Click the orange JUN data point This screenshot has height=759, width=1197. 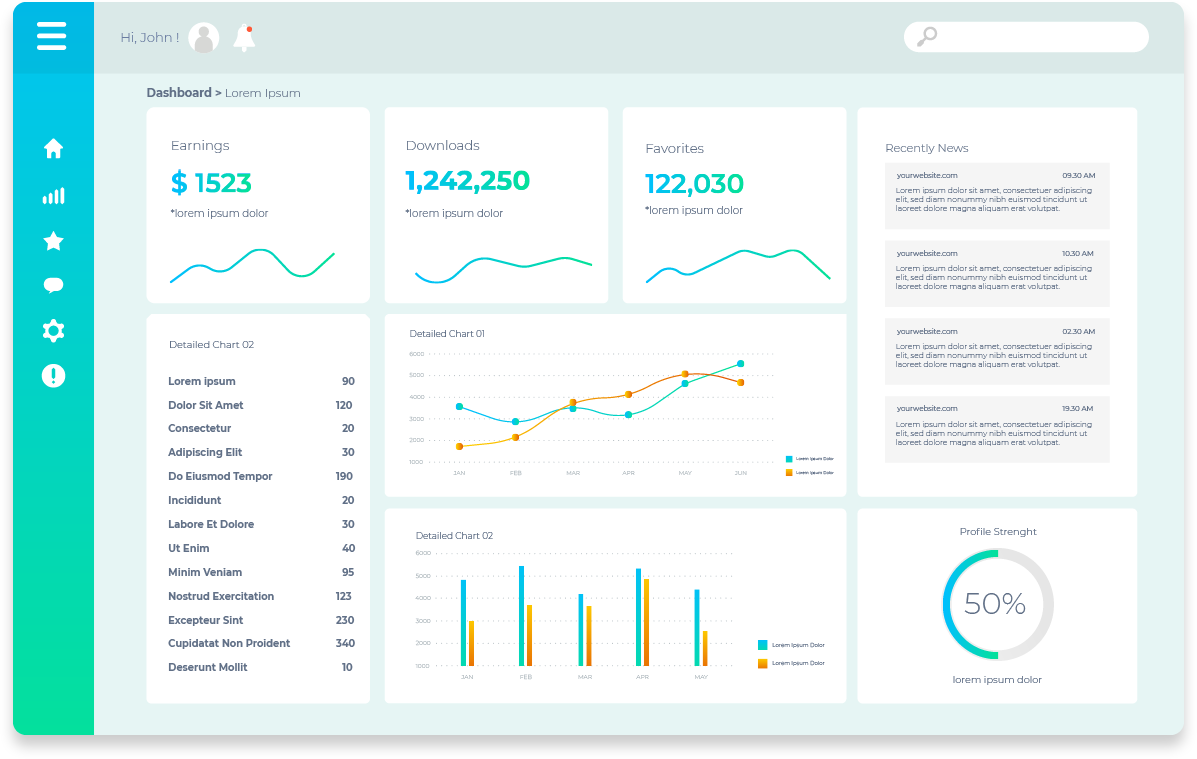click(x=740, y=382)
